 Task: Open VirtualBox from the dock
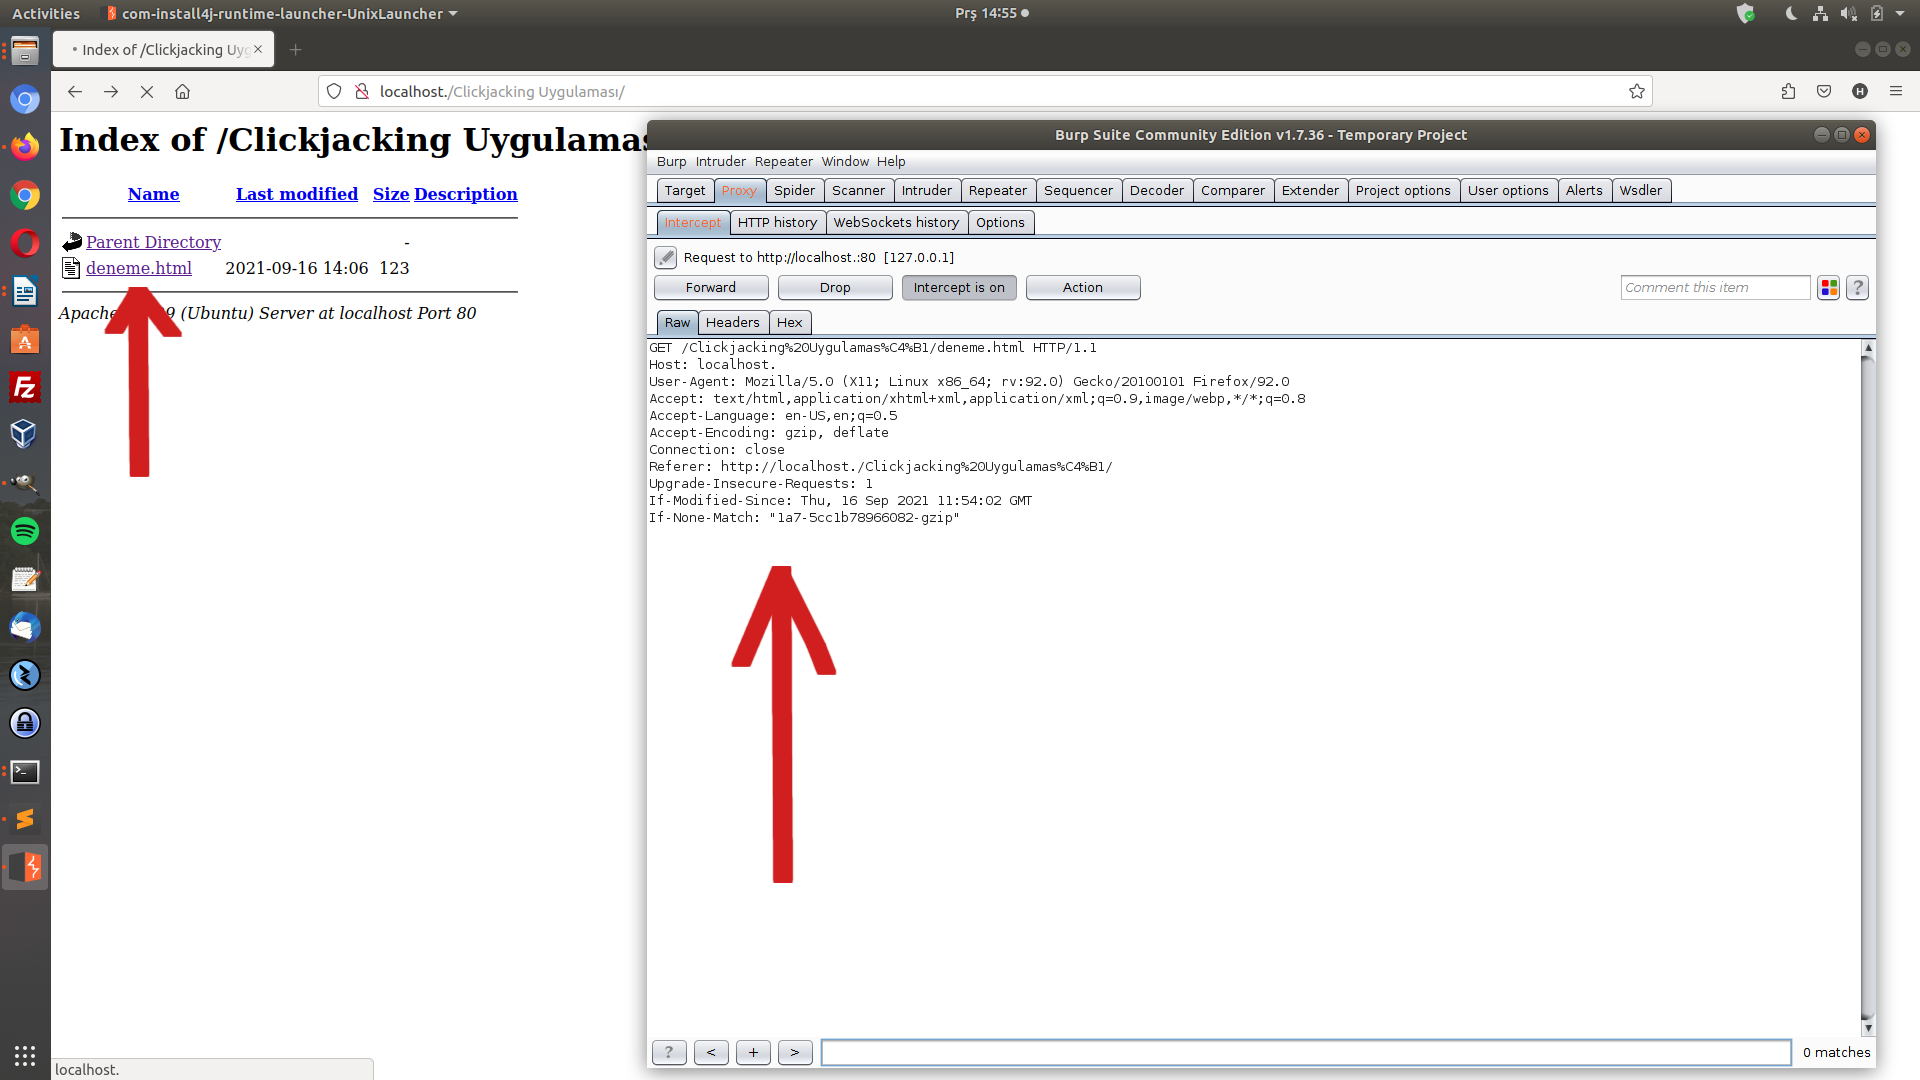coord(25,435)
